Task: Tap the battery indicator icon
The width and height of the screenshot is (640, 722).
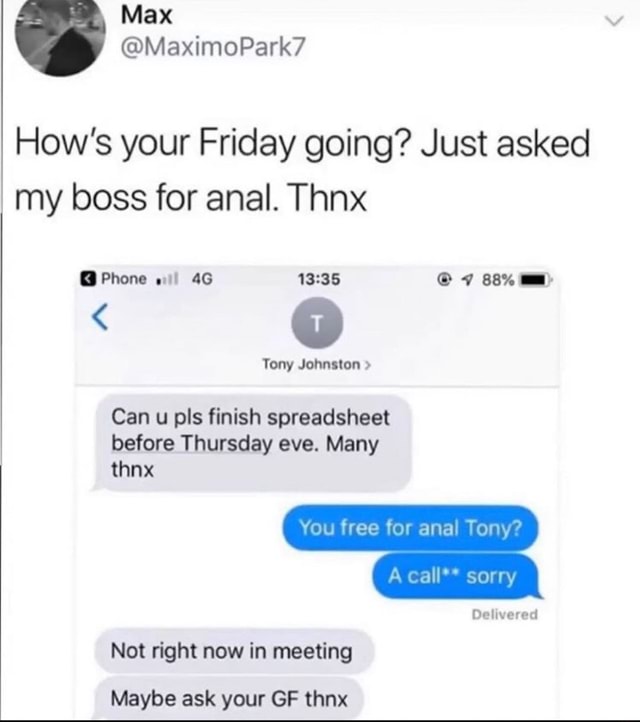Action: click(x=535, y=279)
